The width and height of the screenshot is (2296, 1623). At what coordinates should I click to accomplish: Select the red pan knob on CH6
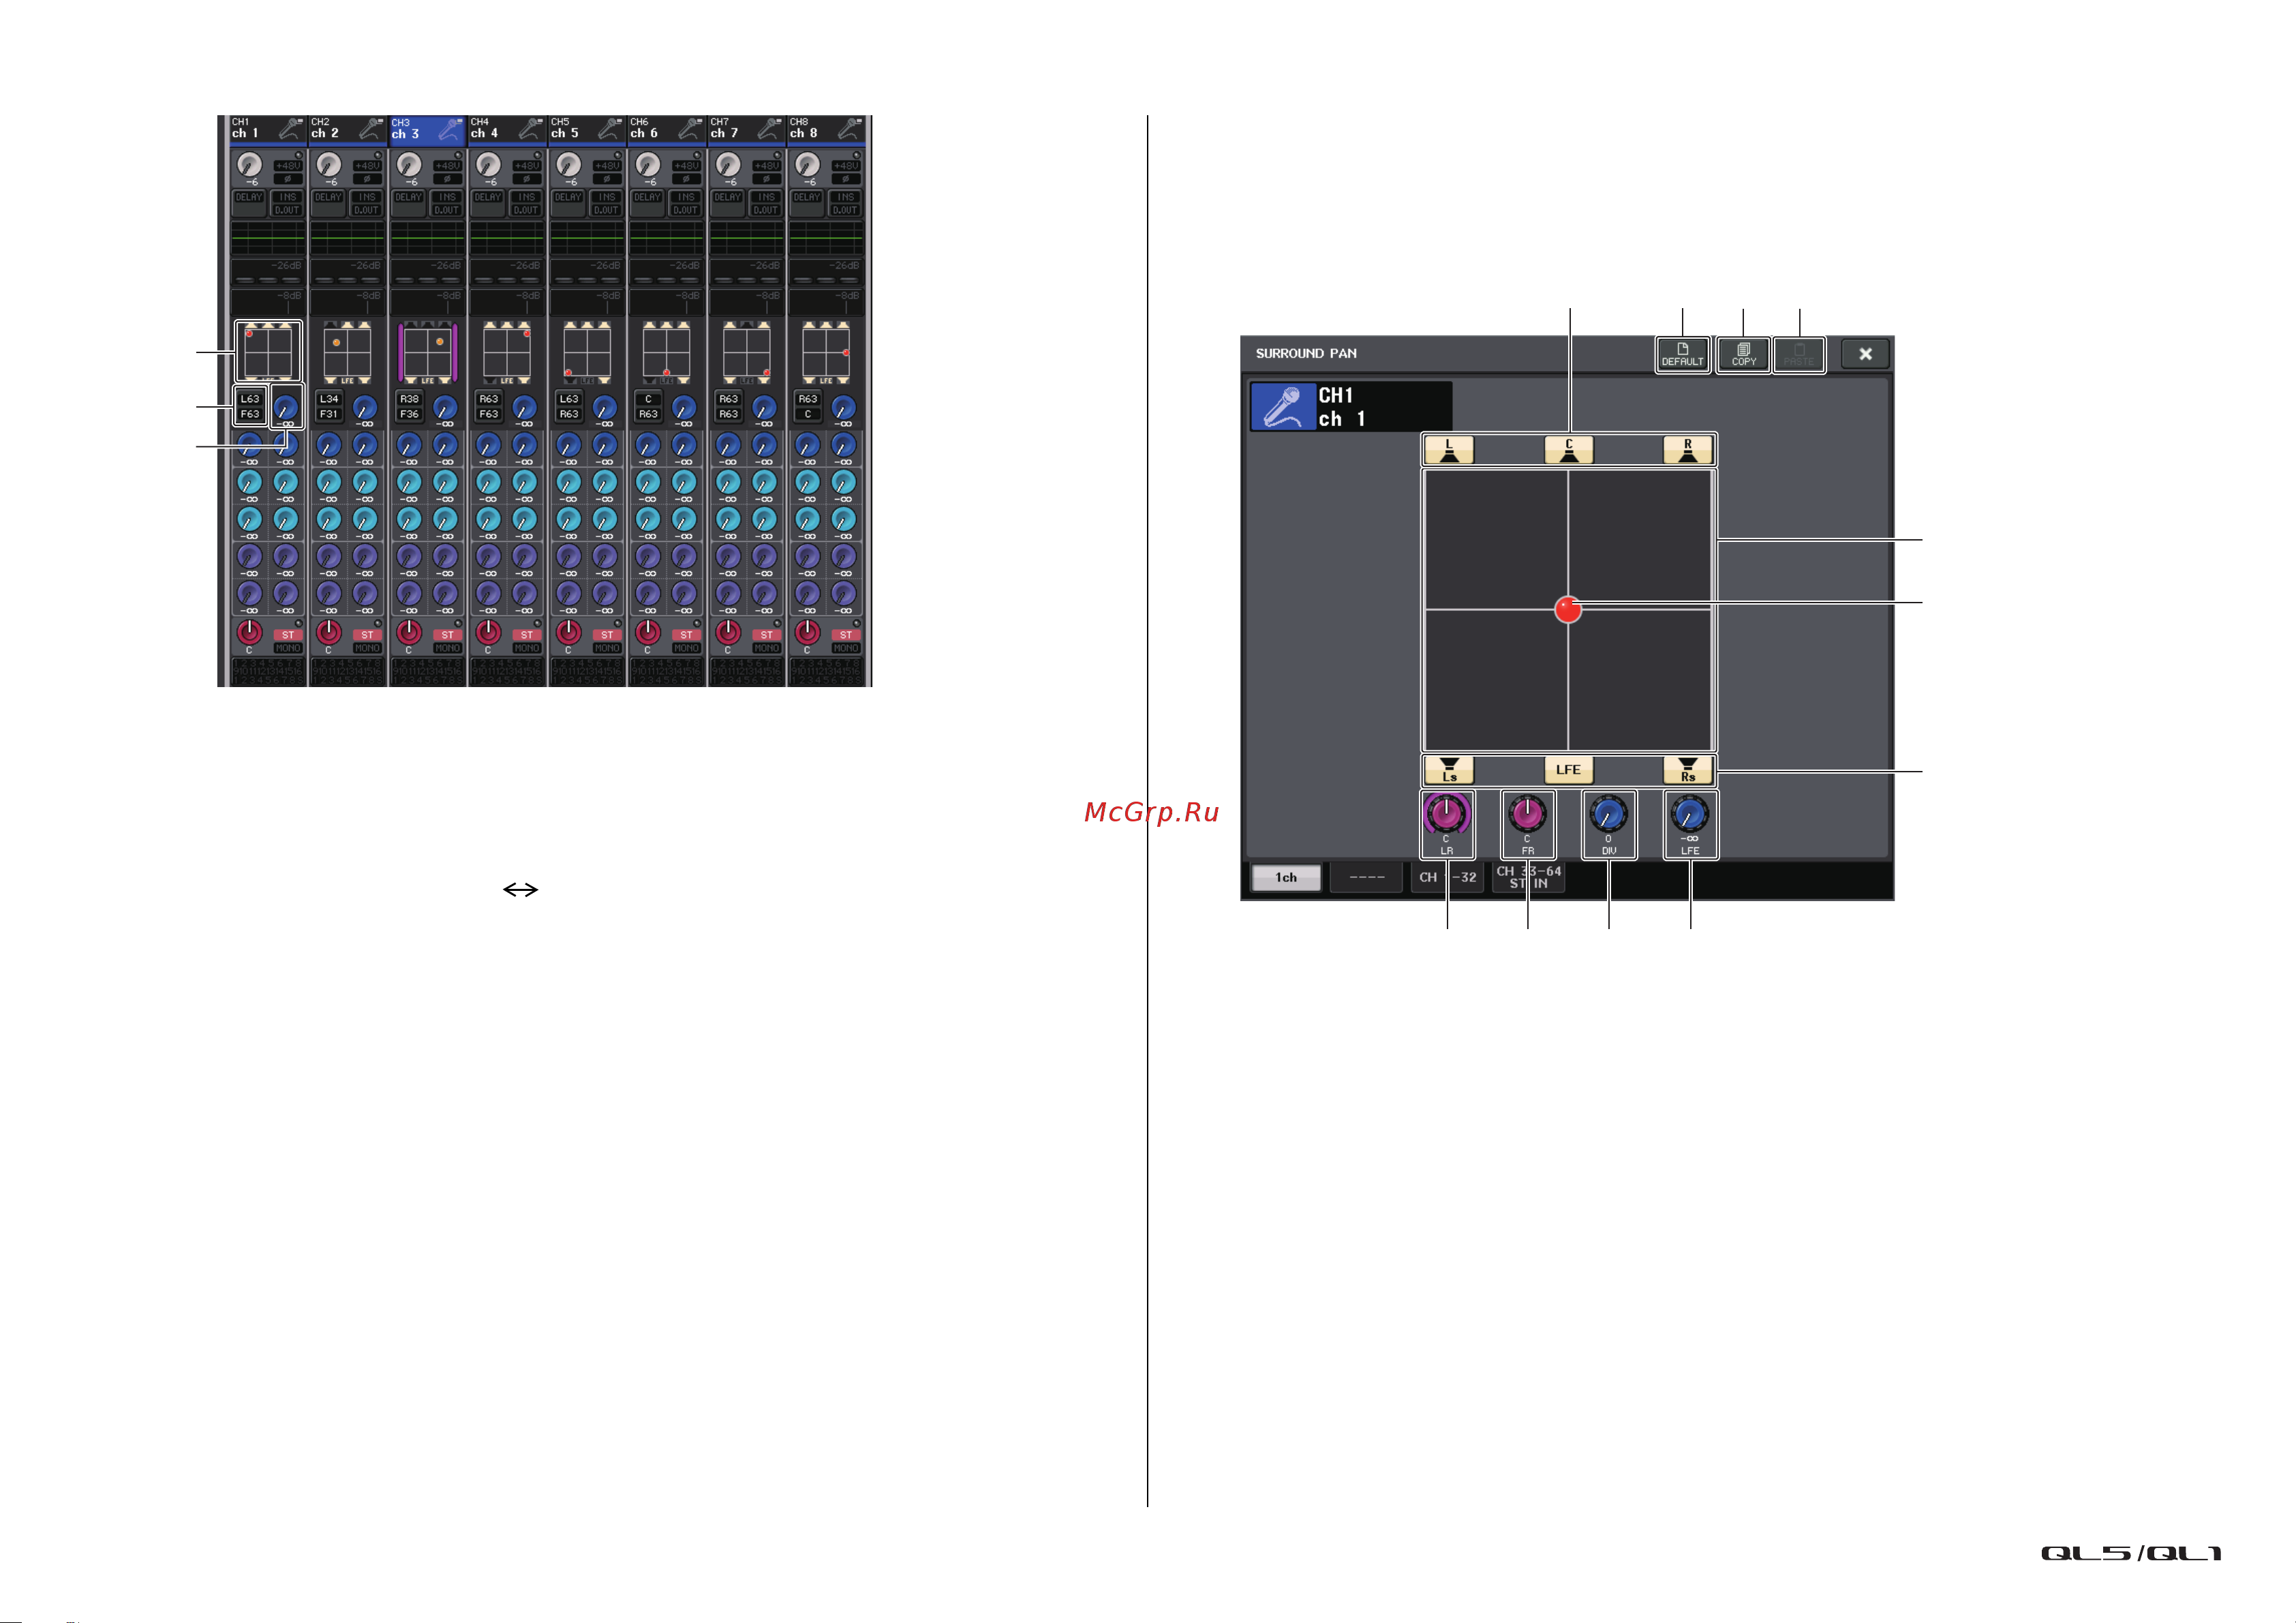647,632
